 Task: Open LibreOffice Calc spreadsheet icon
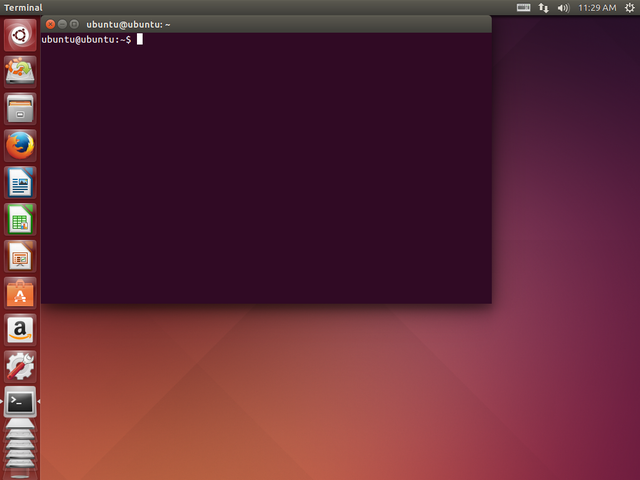pyautogui.click(x=20, y=219)
